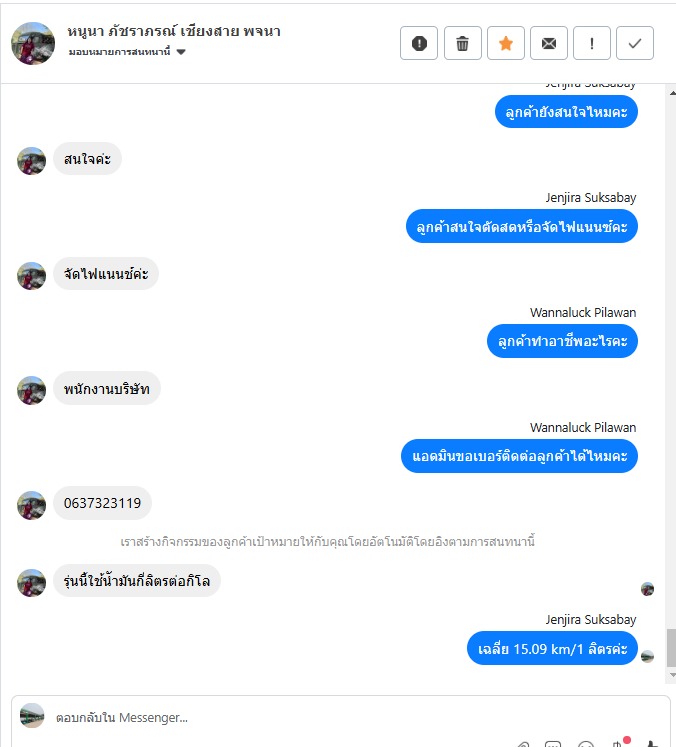The image size is (676, 747).
Task: Select the เฉลี่ย 15.09 km/1 ลิตรค่ะ reply bubble
Action: coord(552,648)
